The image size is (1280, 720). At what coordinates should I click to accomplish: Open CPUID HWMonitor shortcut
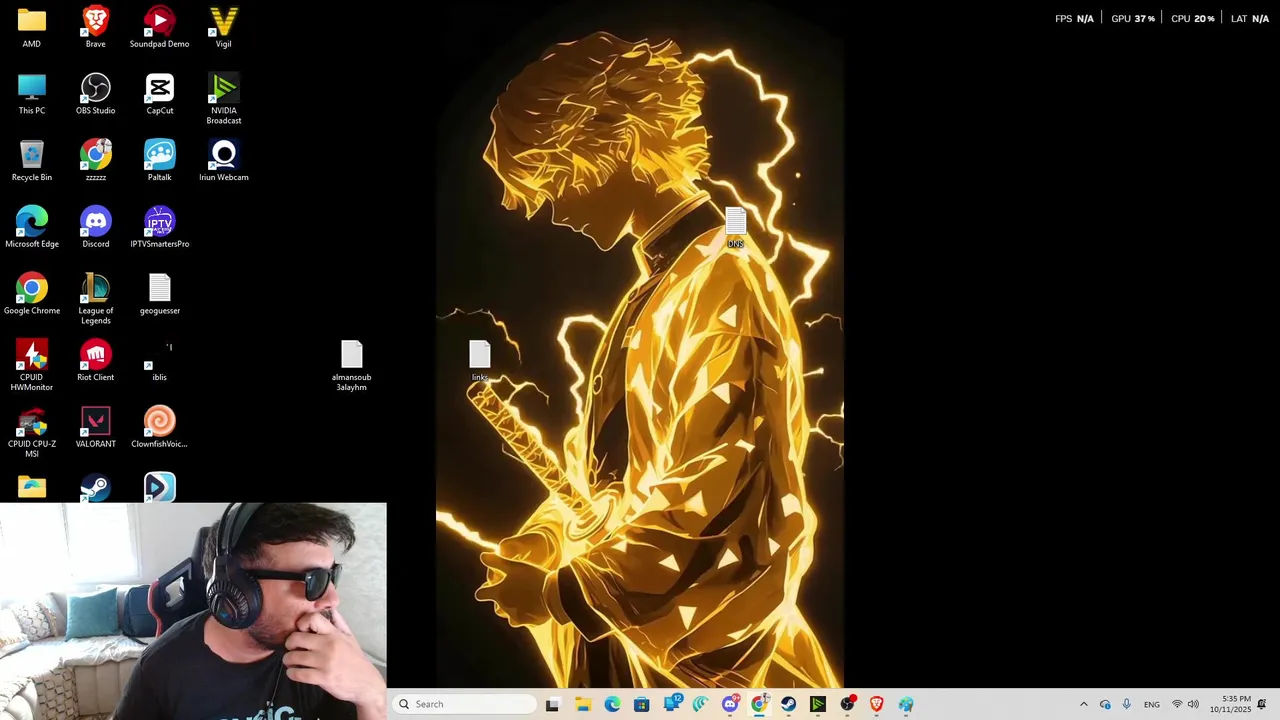point(32,366)
